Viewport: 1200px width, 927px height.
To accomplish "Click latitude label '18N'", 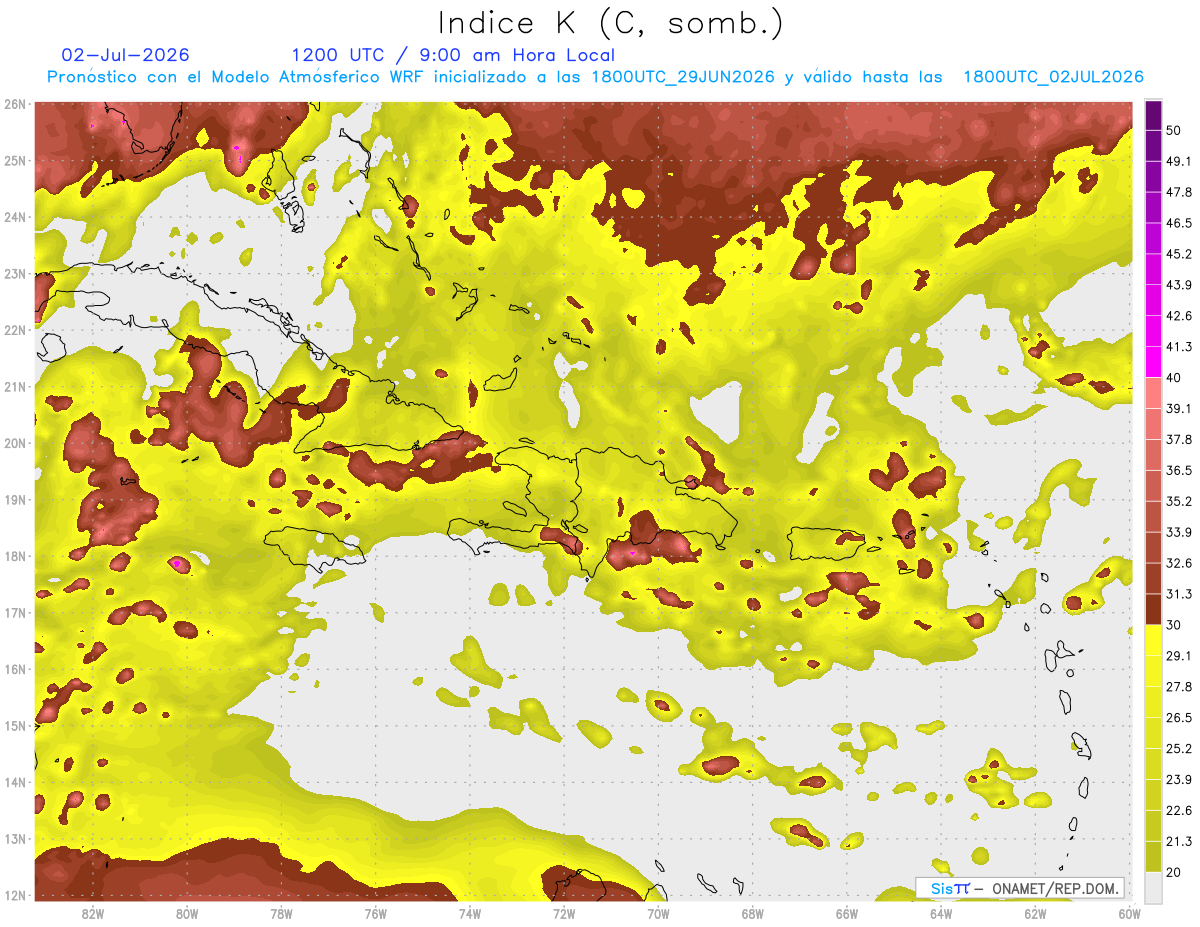I will pos(14,556).
